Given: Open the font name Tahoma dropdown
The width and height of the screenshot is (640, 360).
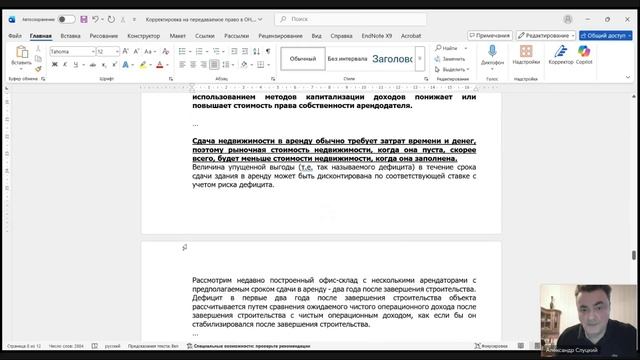Looking at the screenshot, I should tap(93, 52).
